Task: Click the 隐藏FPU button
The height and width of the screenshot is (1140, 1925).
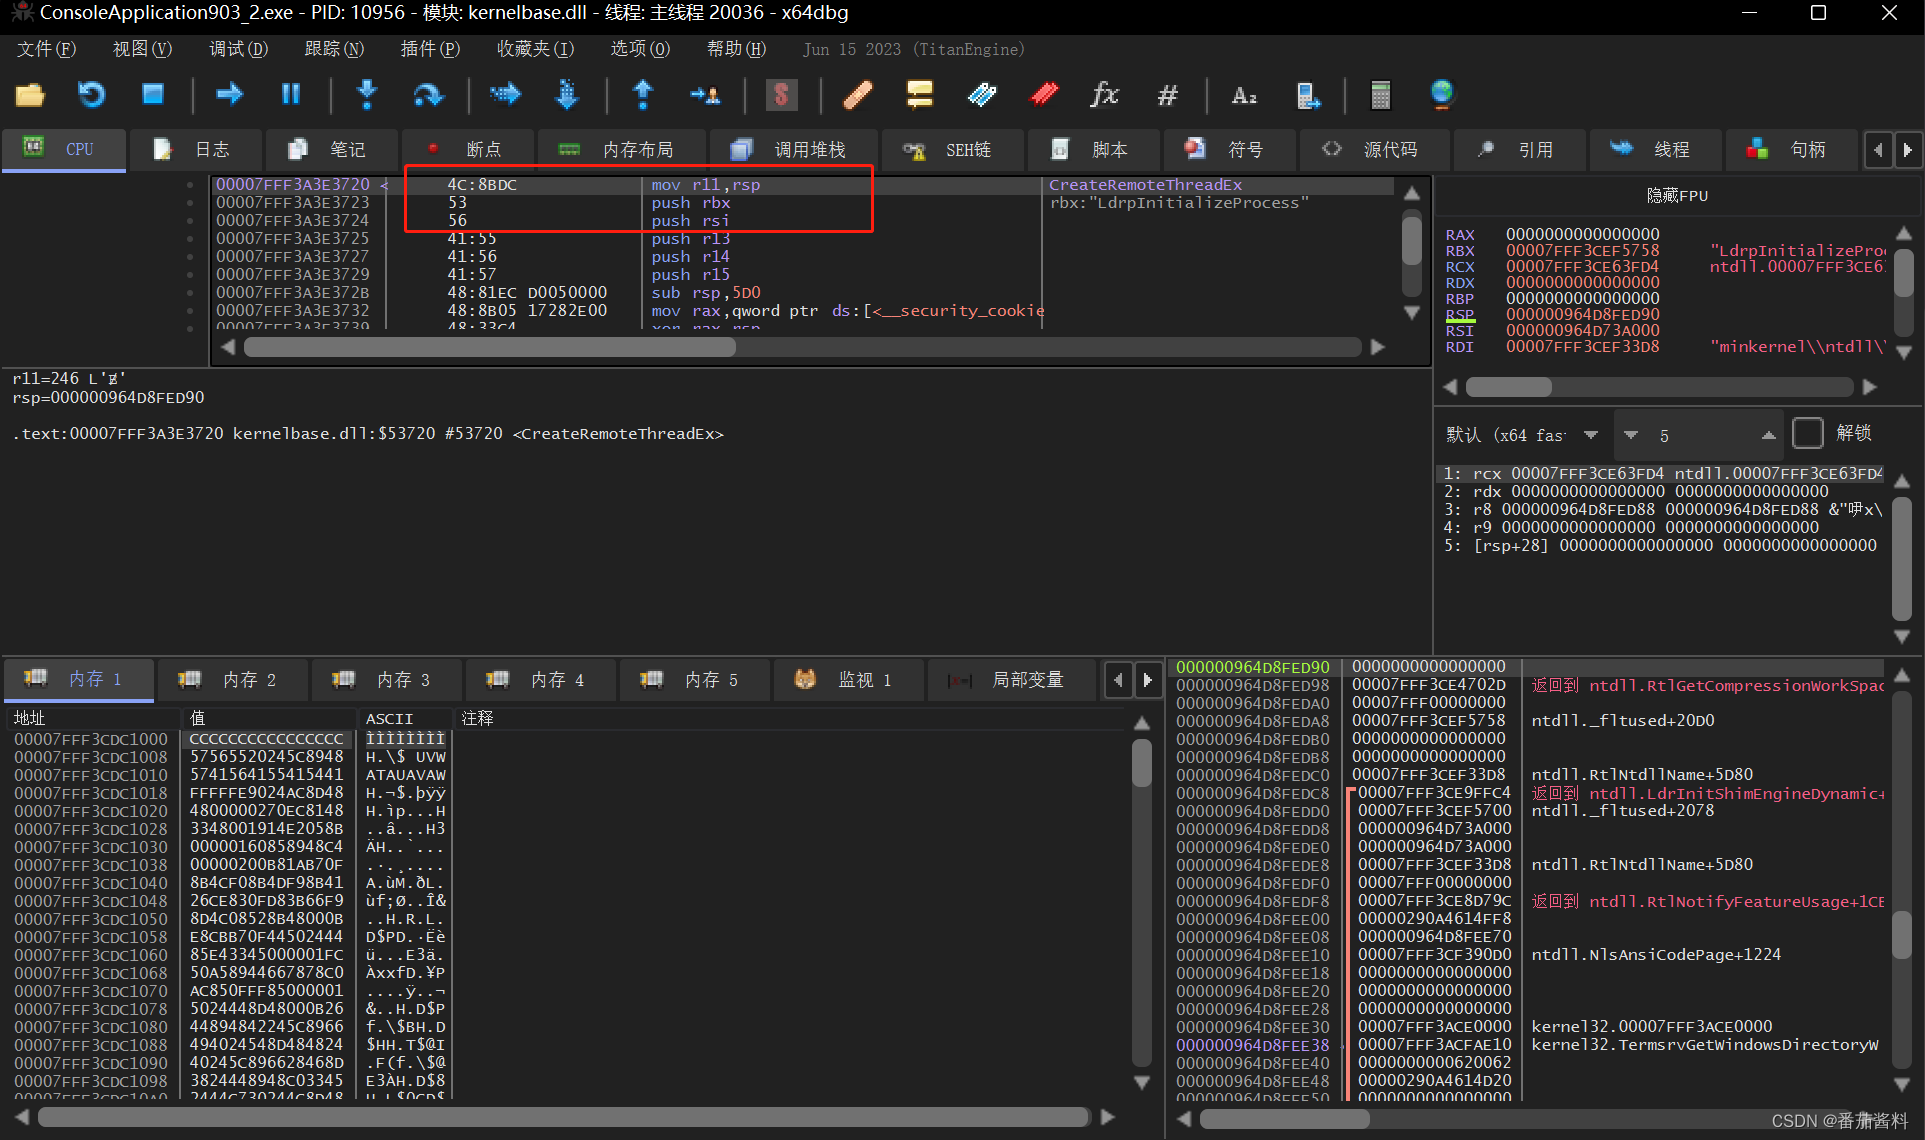Action: [x=1677, y=195]
